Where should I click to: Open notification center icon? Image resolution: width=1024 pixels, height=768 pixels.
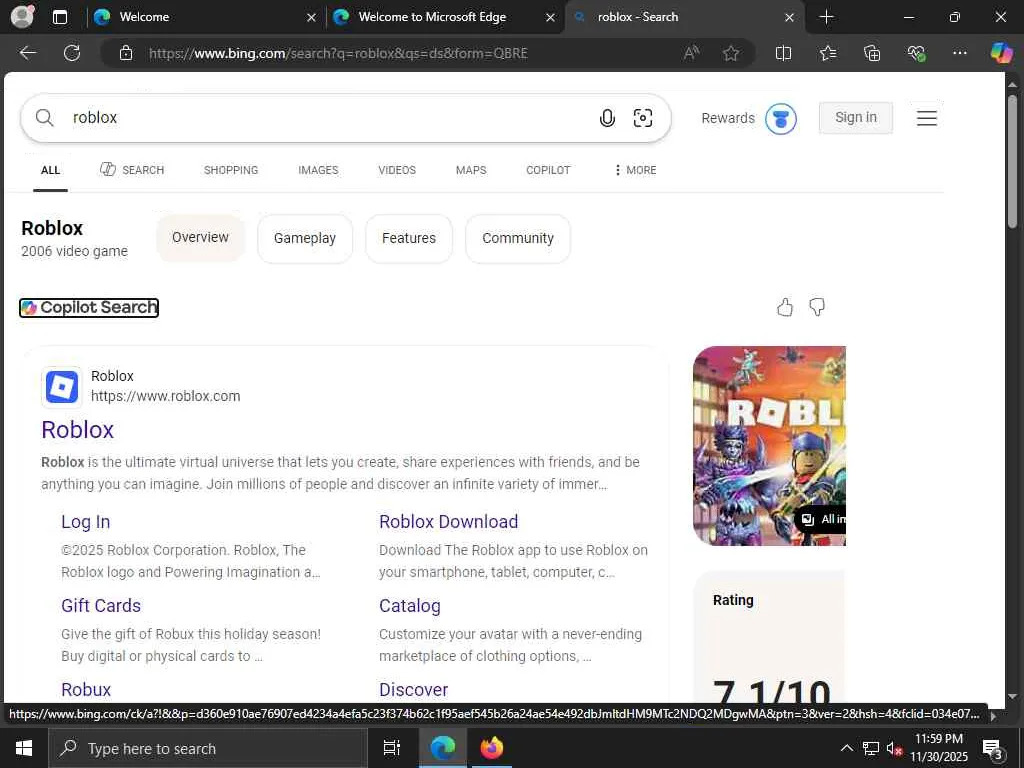pyautogui.click(x=993, y=749)
